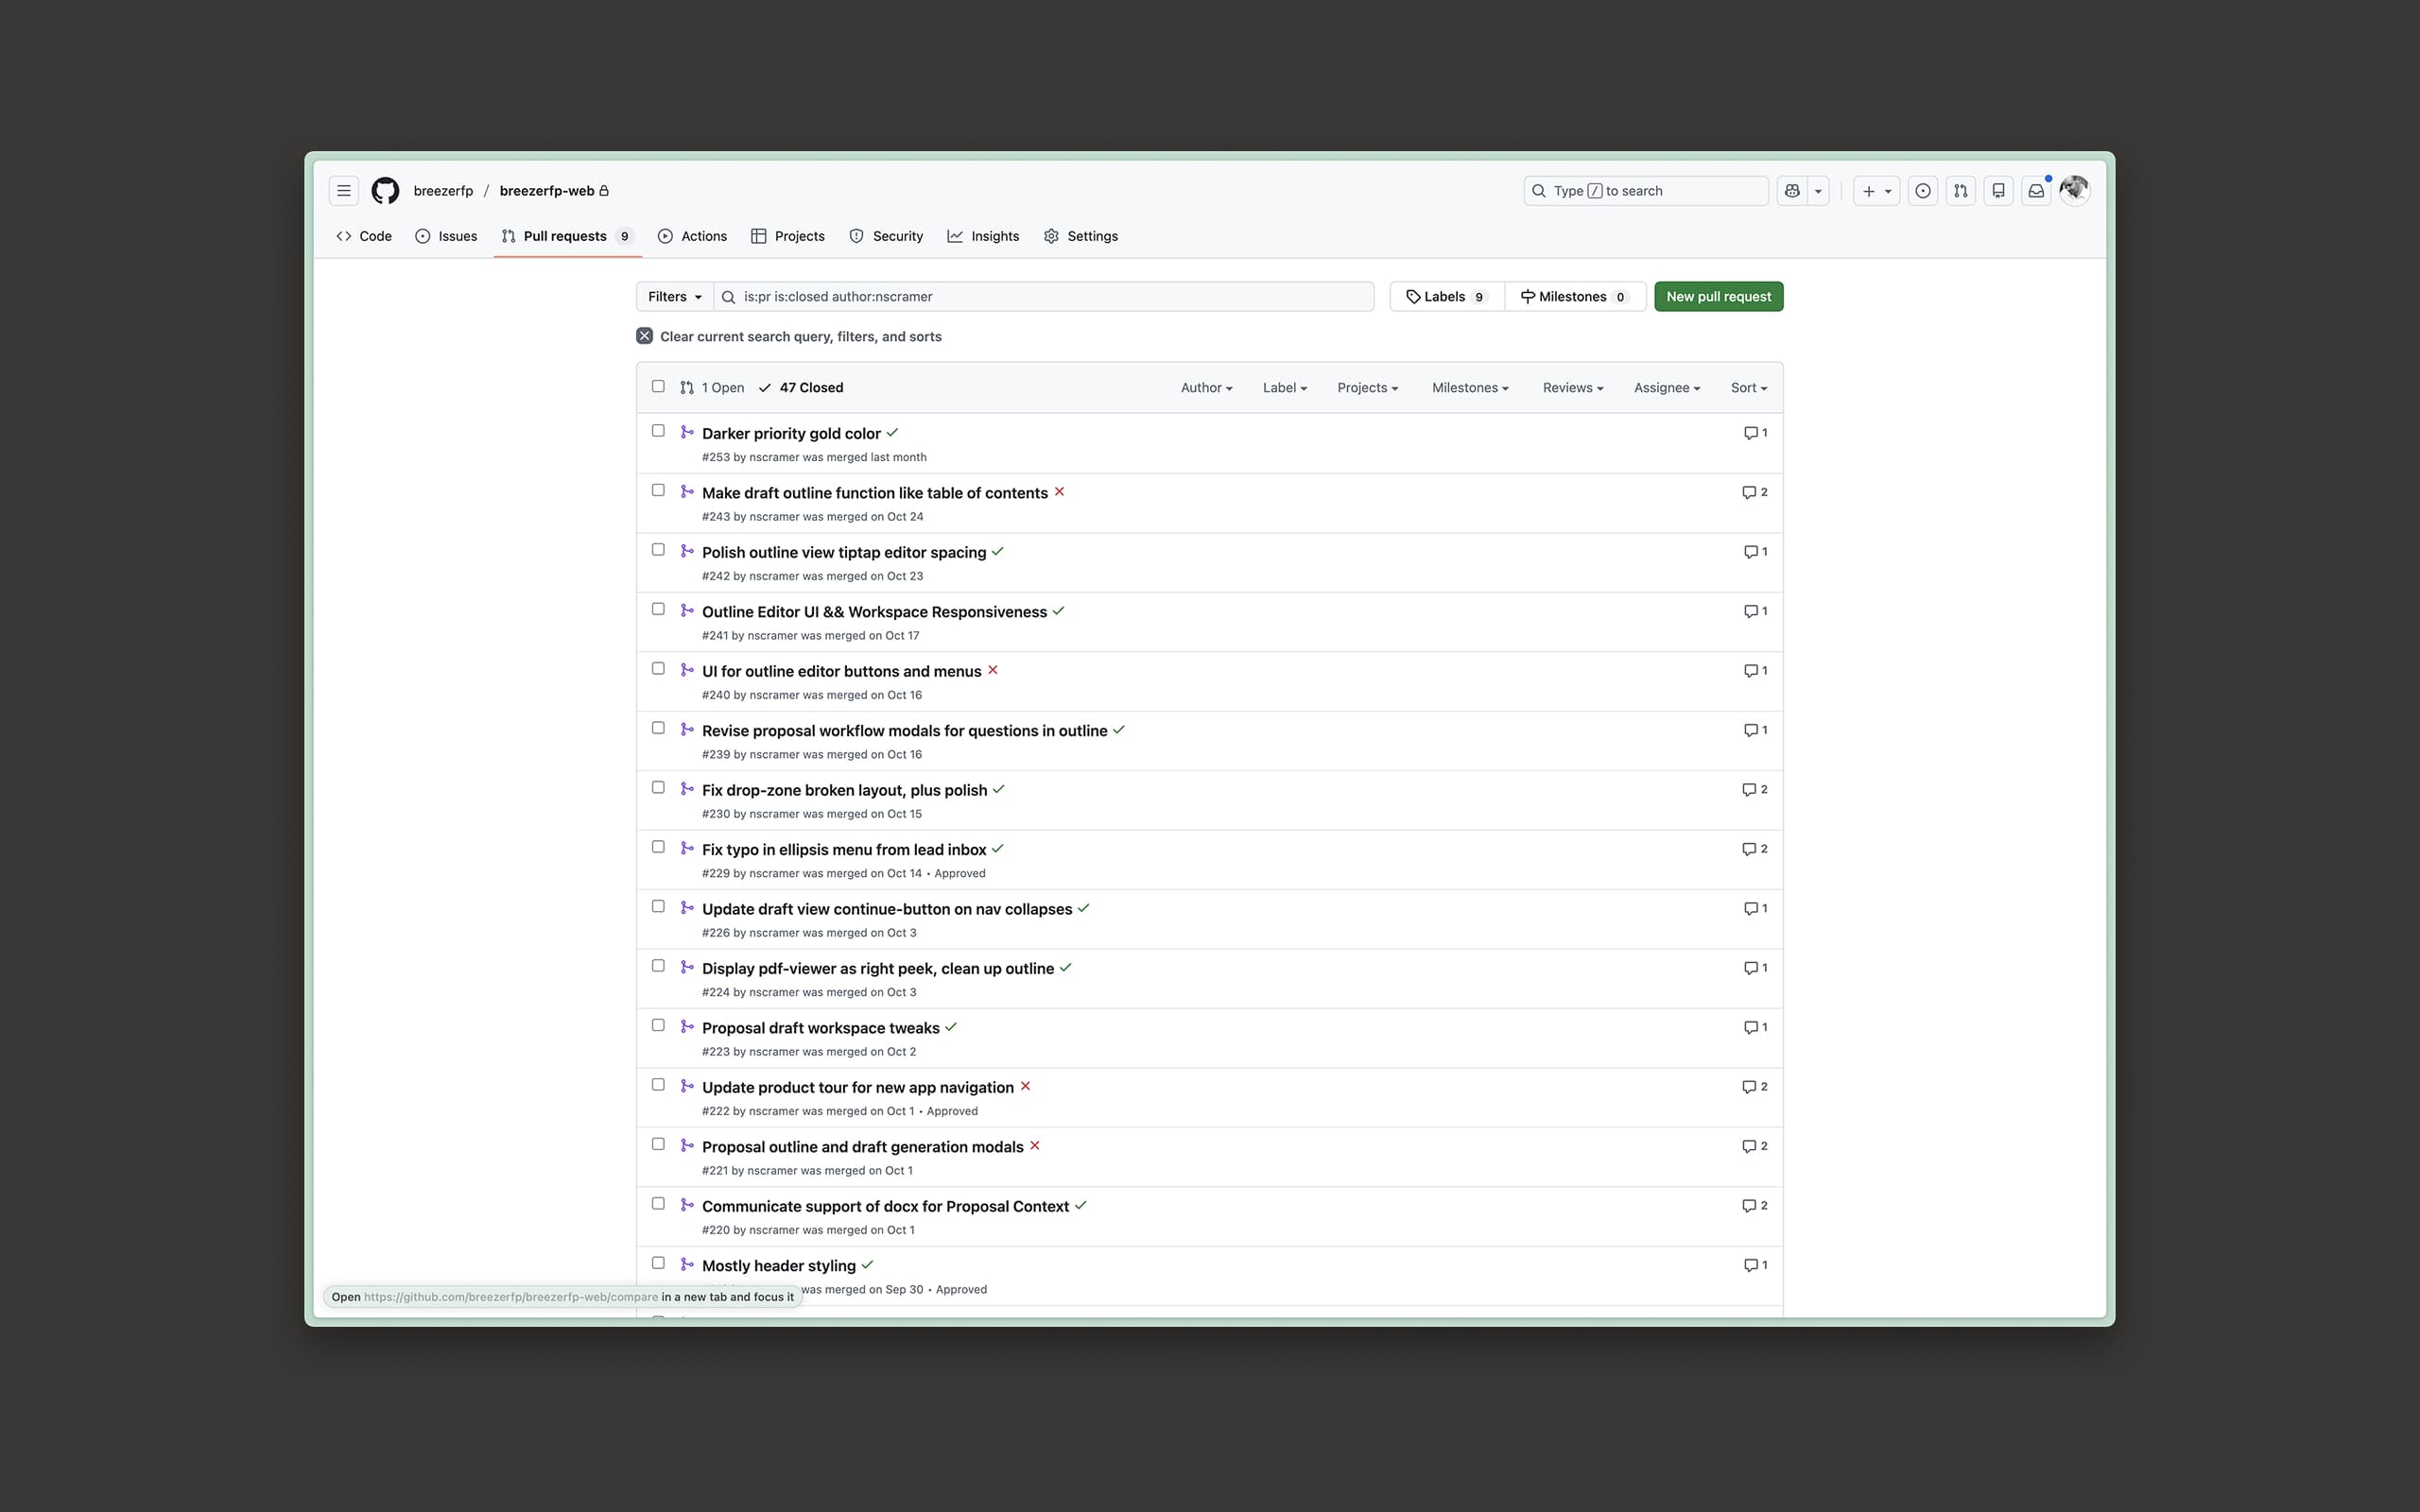Viewport: 2420px width, 1512px height.
Task: Open the Sort dropdown
Action: (x=1747, y=387)
